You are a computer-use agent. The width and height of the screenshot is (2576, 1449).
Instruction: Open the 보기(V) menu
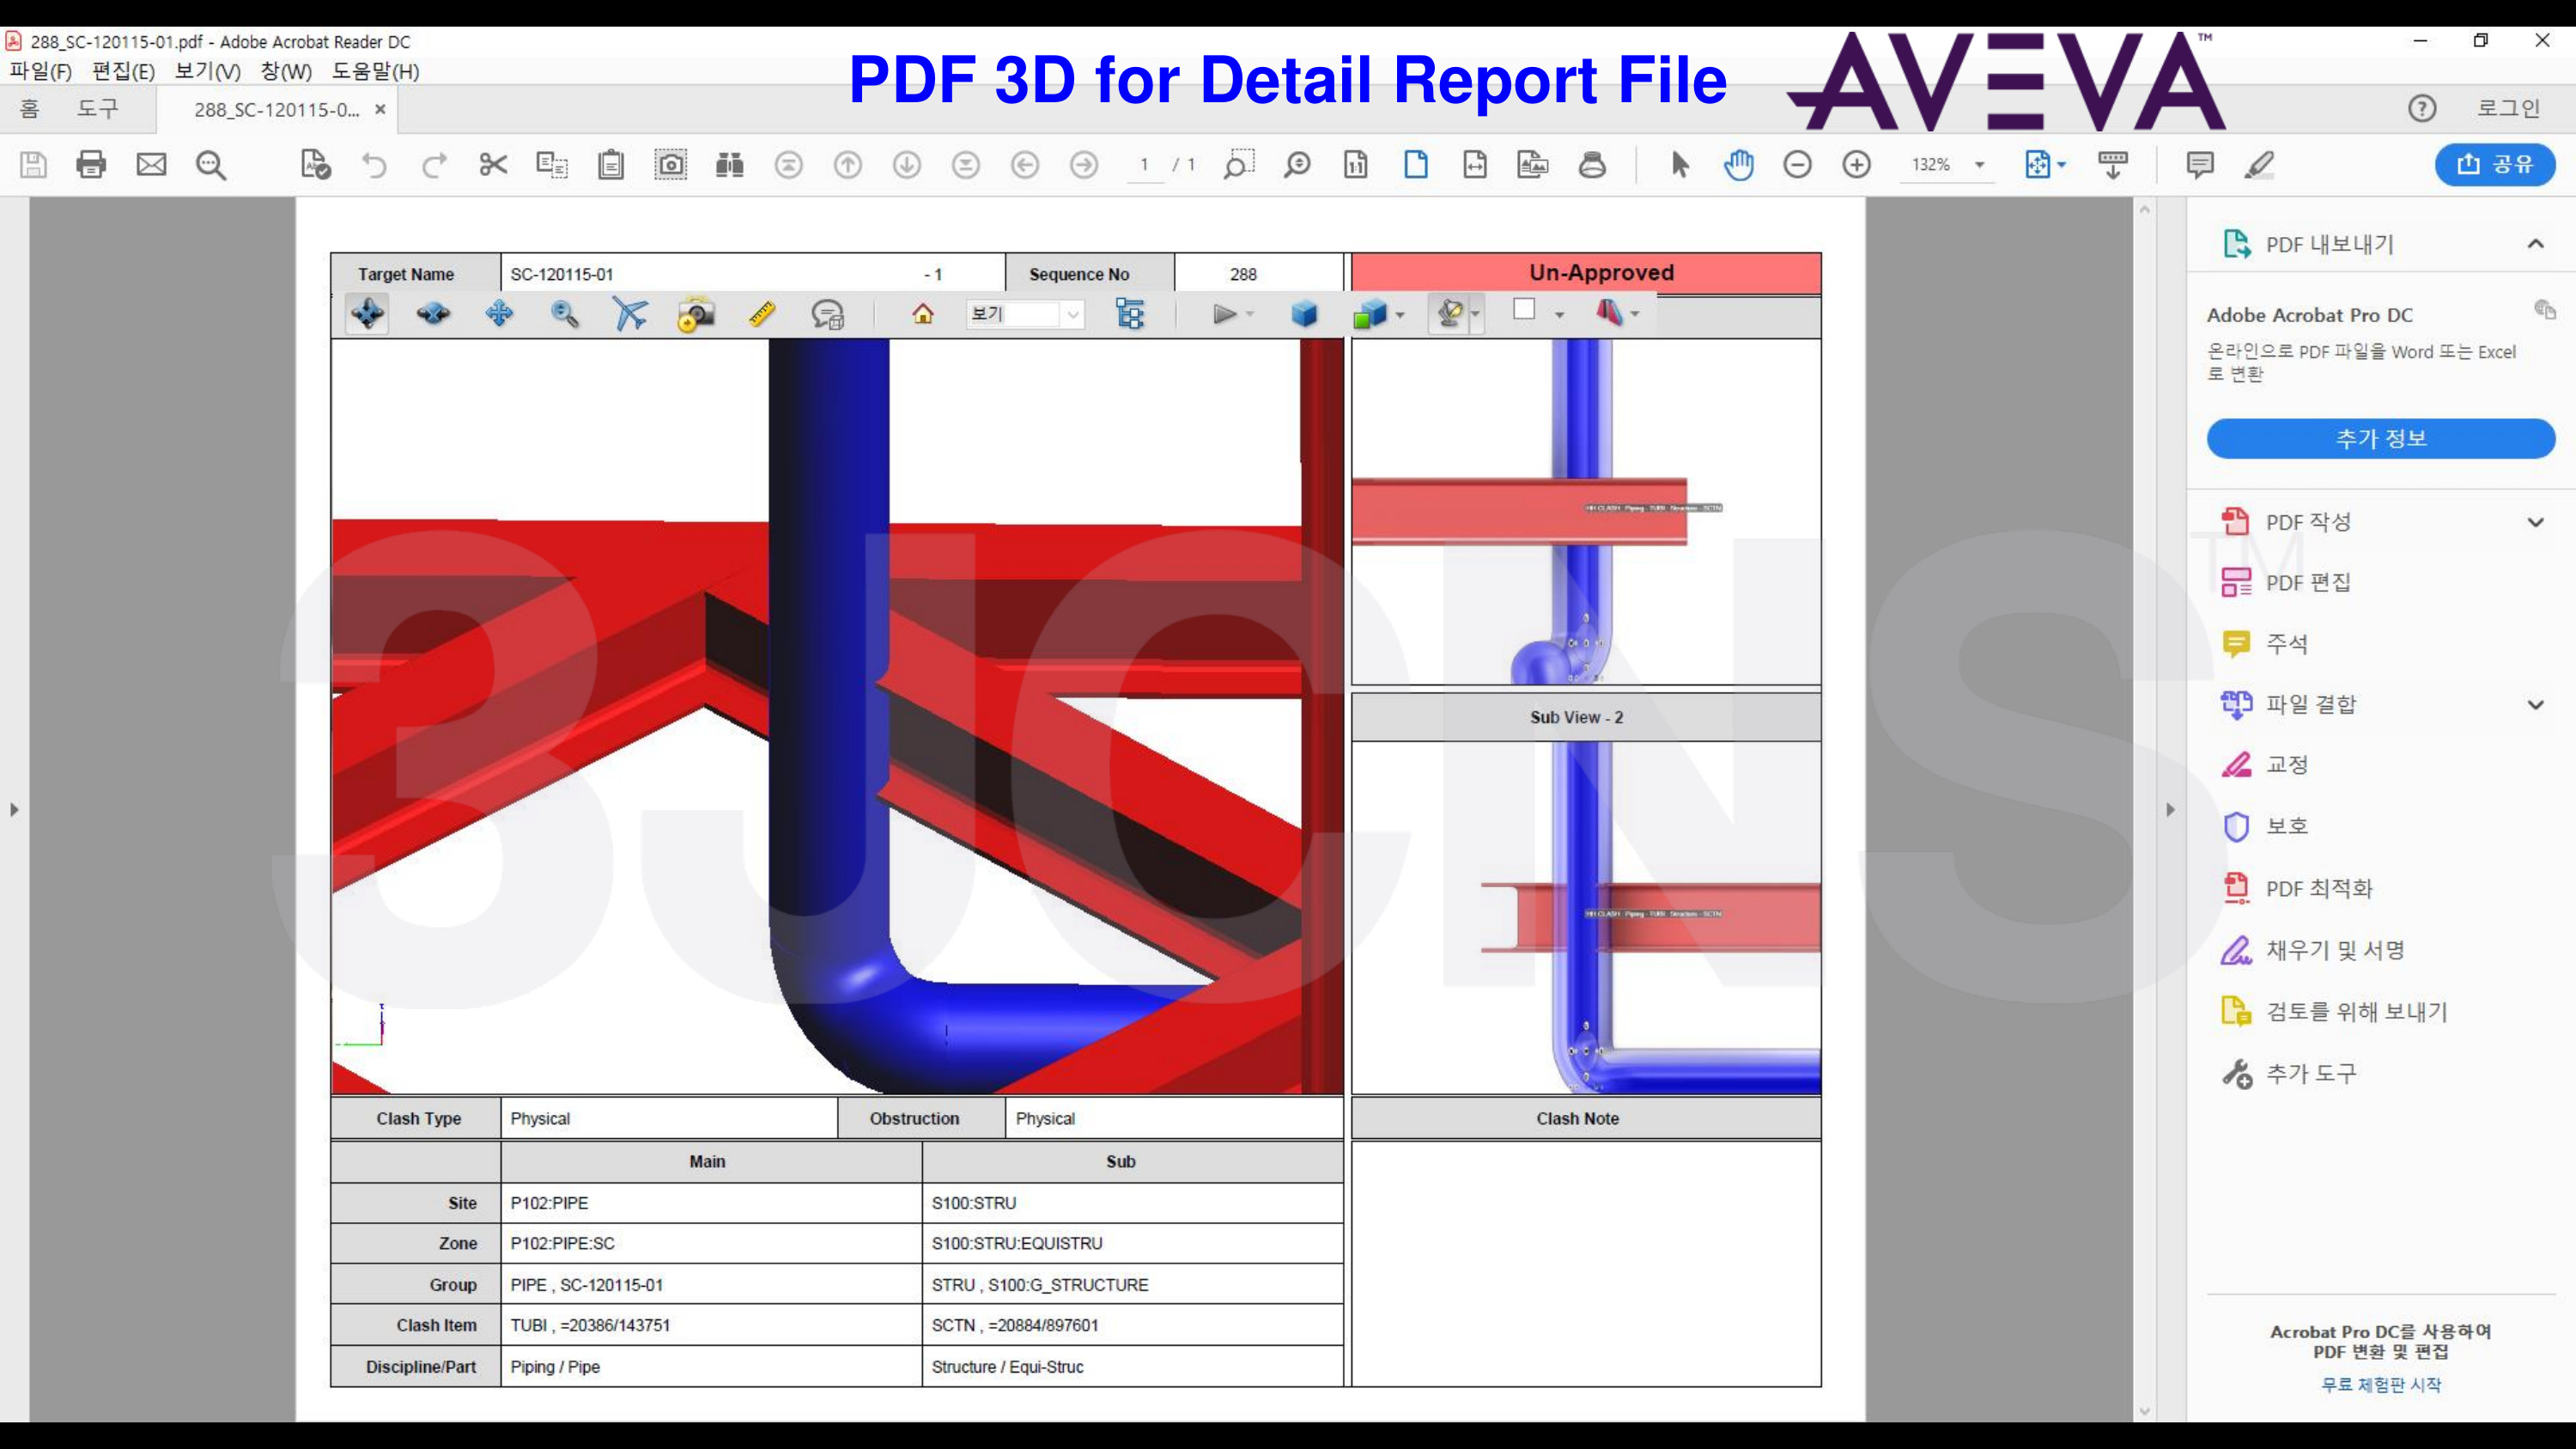(x=208, y=71)
